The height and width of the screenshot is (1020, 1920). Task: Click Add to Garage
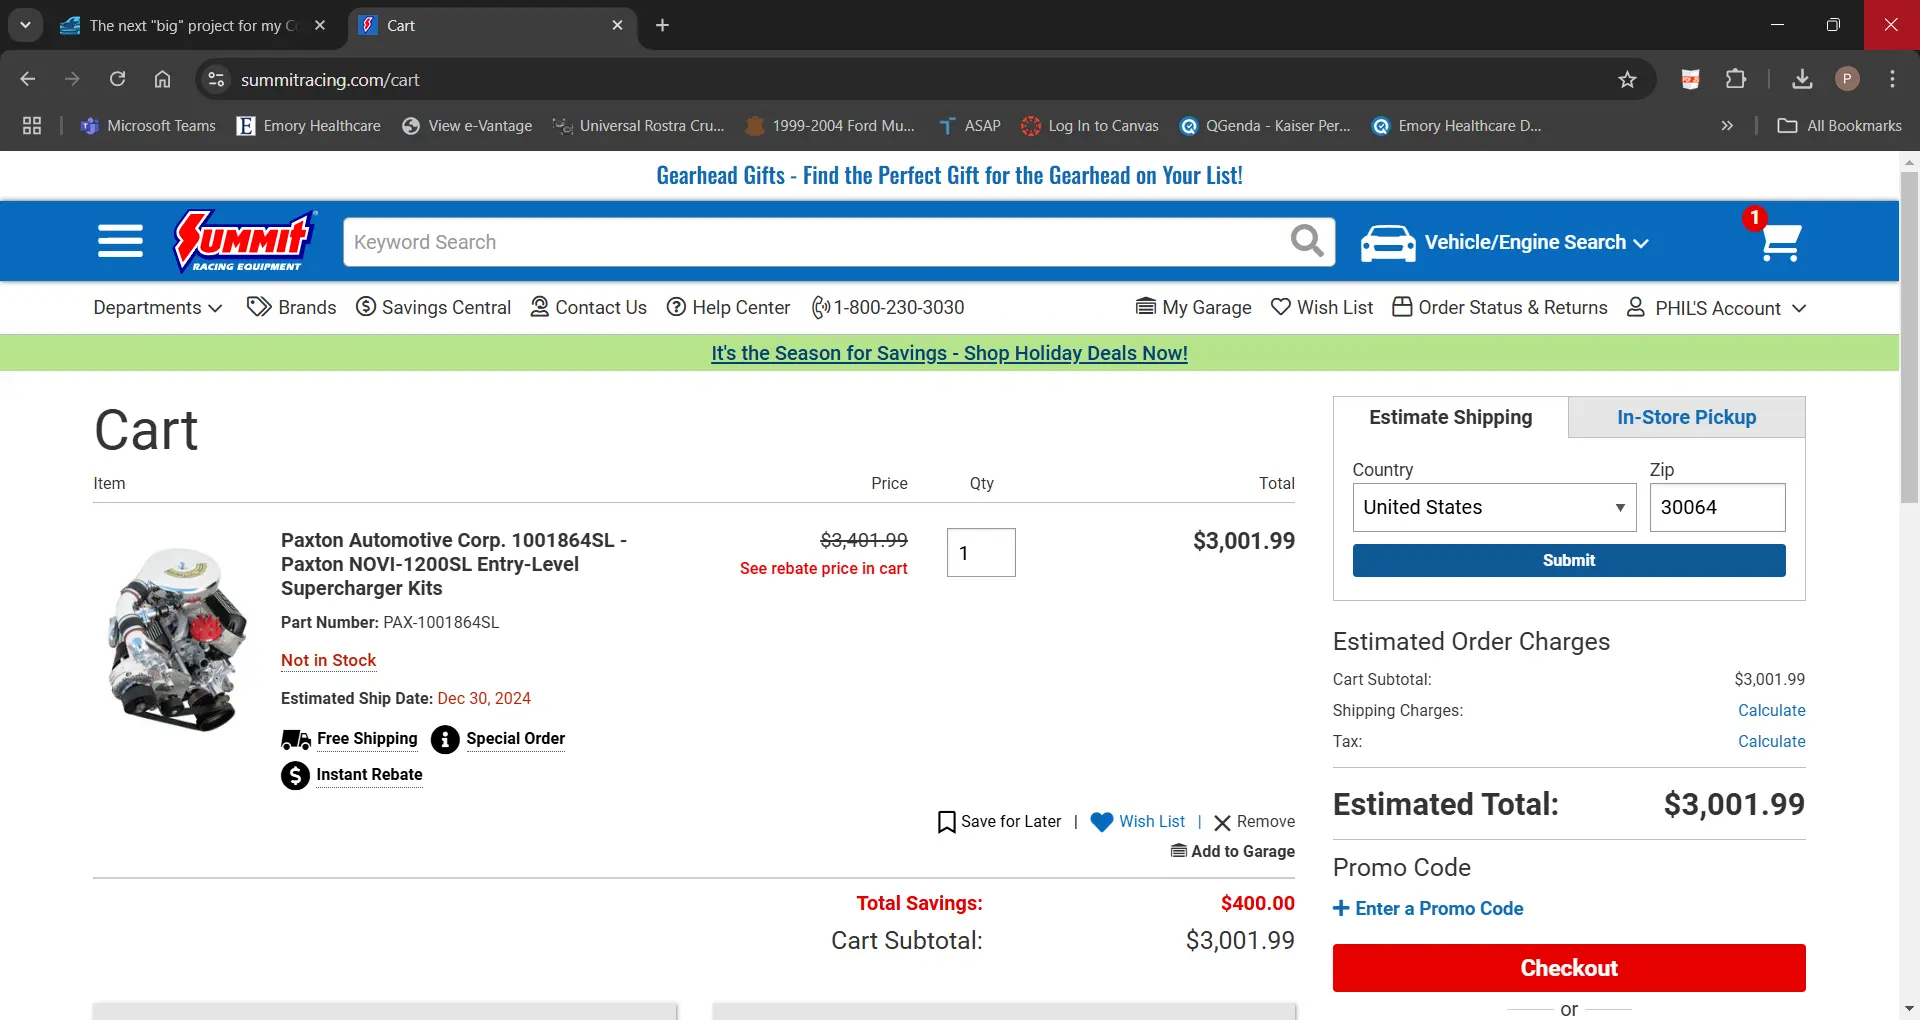pyautogui.click(x=1232, y=852)
